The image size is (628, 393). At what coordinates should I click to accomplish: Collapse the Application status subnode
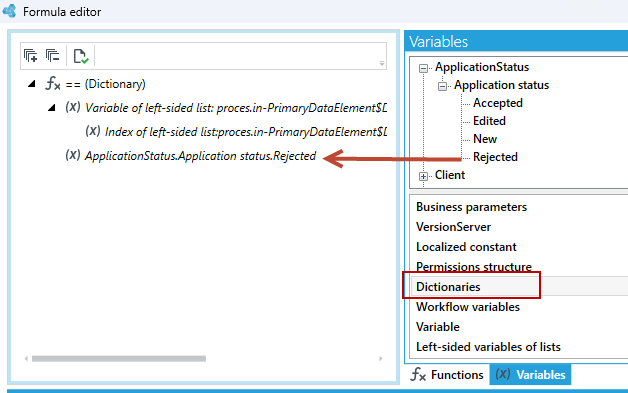442,87
